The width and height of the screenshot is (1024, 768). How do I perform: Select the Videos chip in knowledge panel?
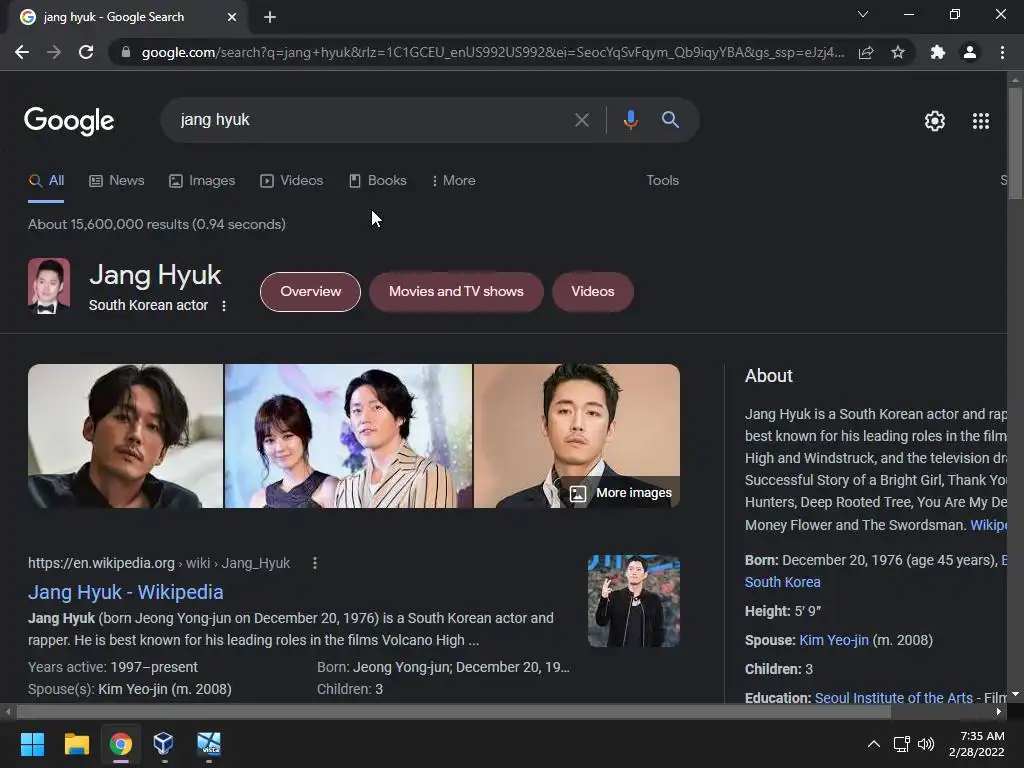point(592,292)
